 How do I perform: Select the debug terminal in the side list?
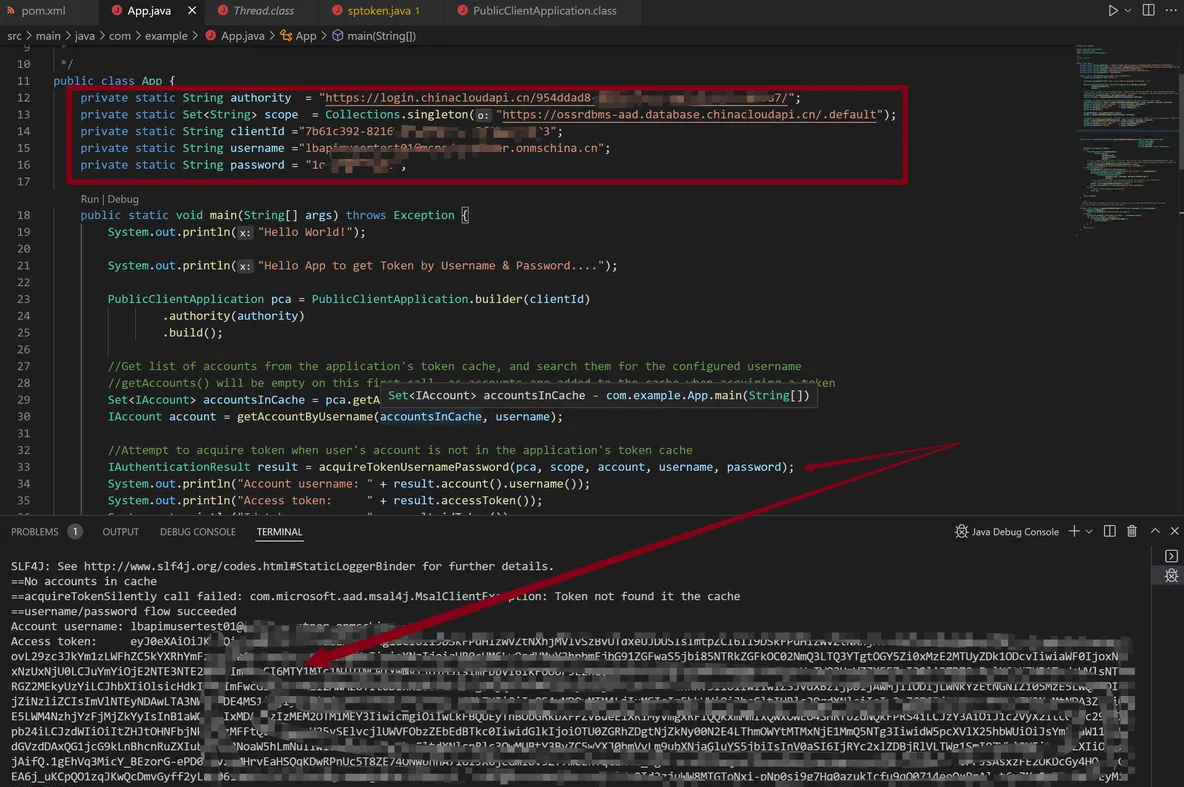click(x=1171, y=576)
